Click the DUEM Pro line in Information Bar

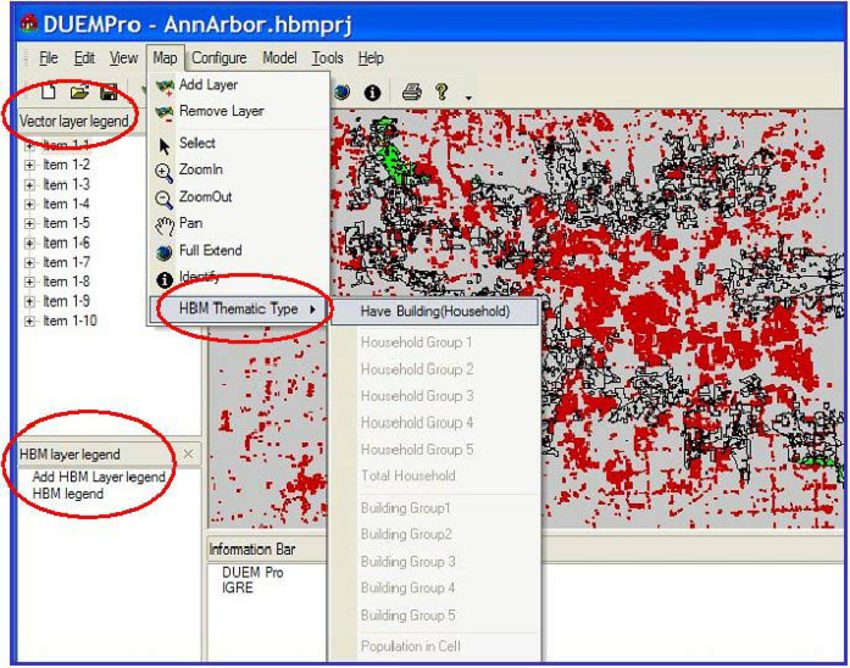pyautogui.click(x=253, y=572)
